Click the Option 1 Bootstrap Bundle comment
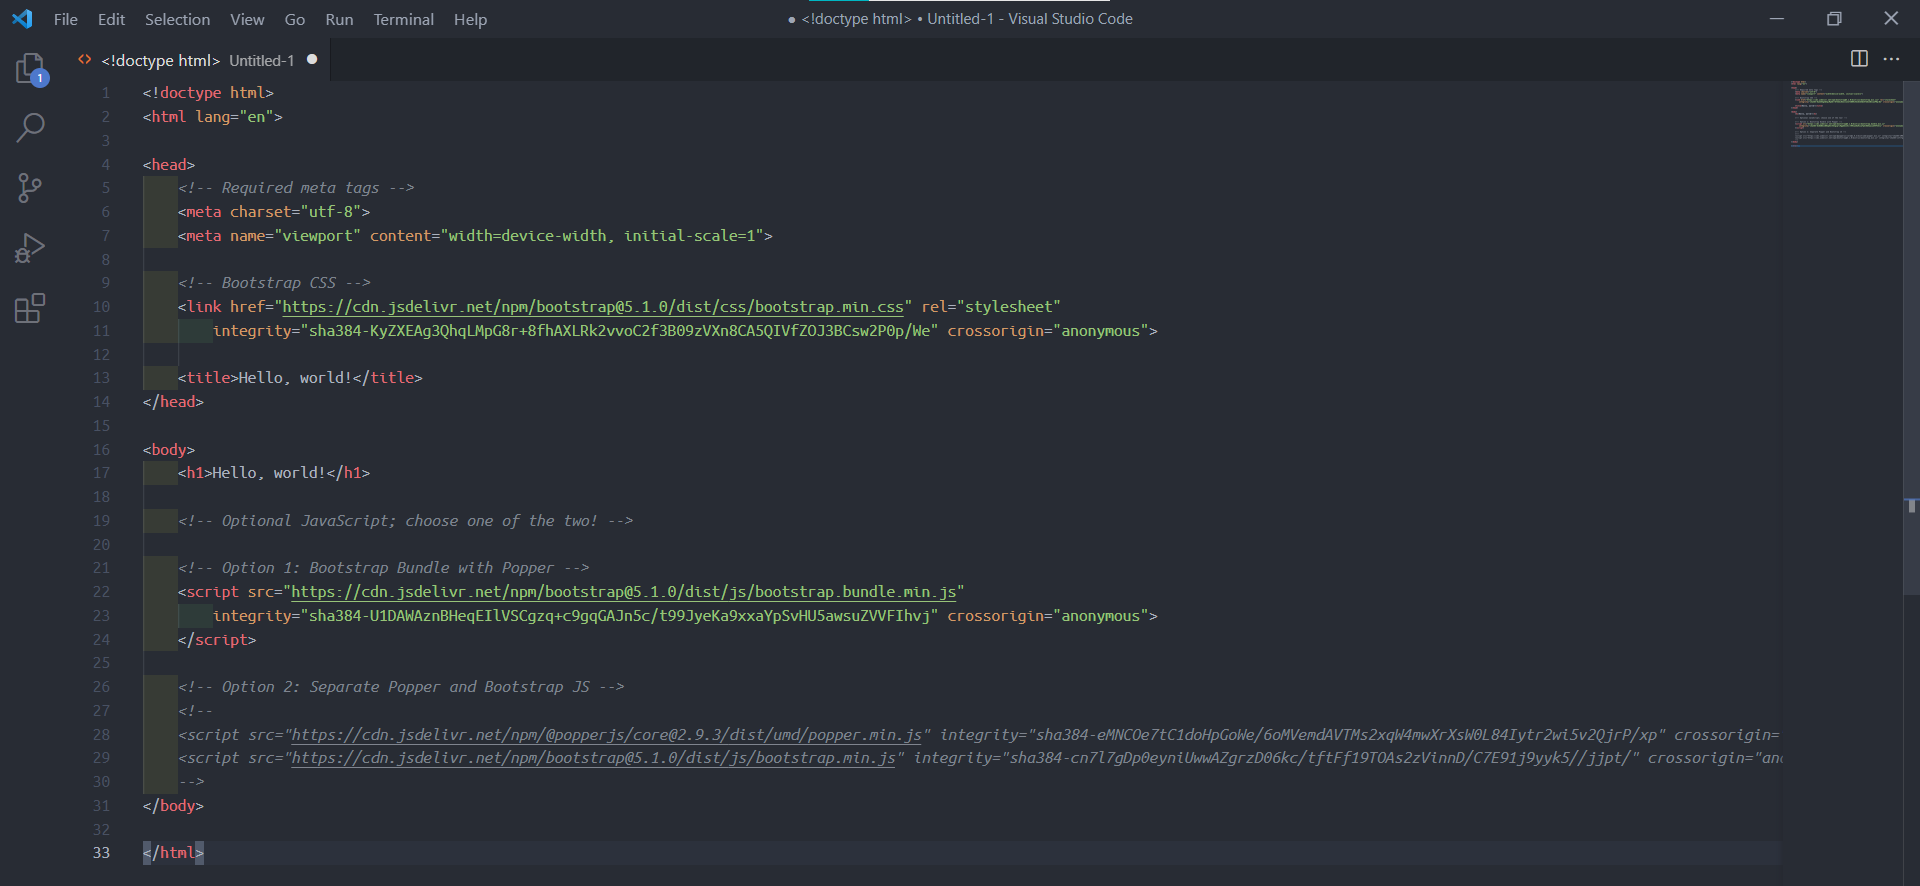Screen dimensions: 1920x886 tap(383, 568)
